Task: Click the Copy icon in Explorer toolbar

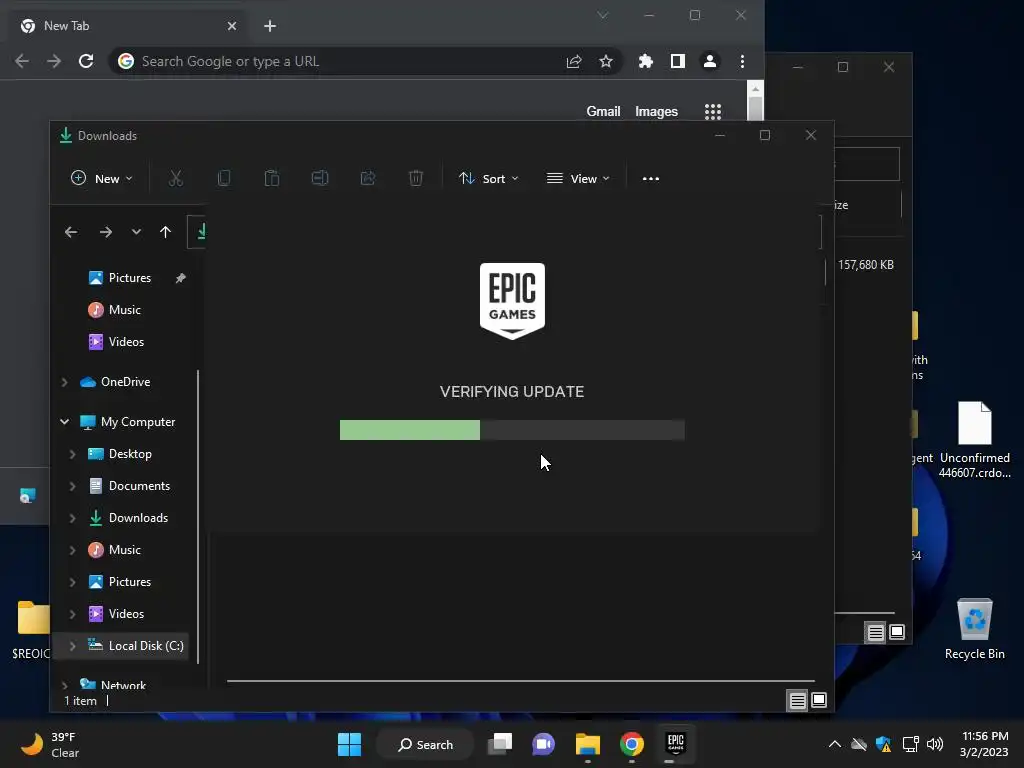Action: pyautogui.click(x=224, y=178)
